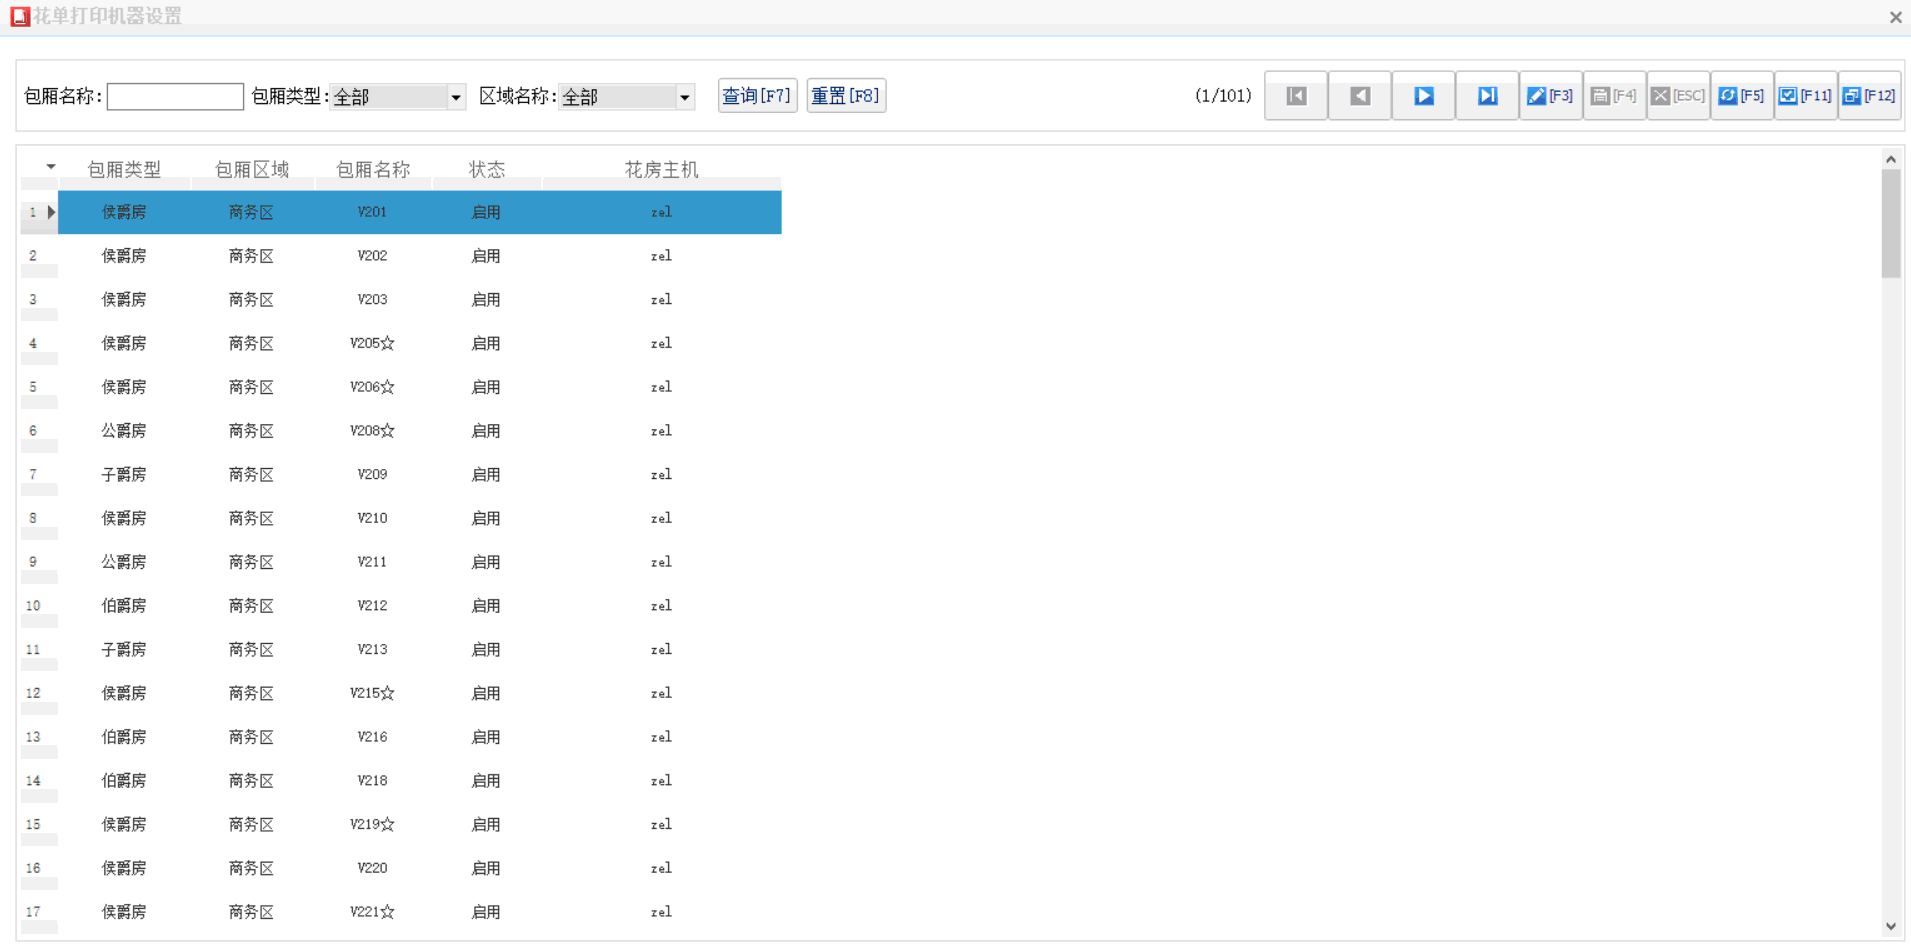Click the [F12] window toolbar button
Image resolution: width=1911 pixels, height=947 pixels.
1870,96
